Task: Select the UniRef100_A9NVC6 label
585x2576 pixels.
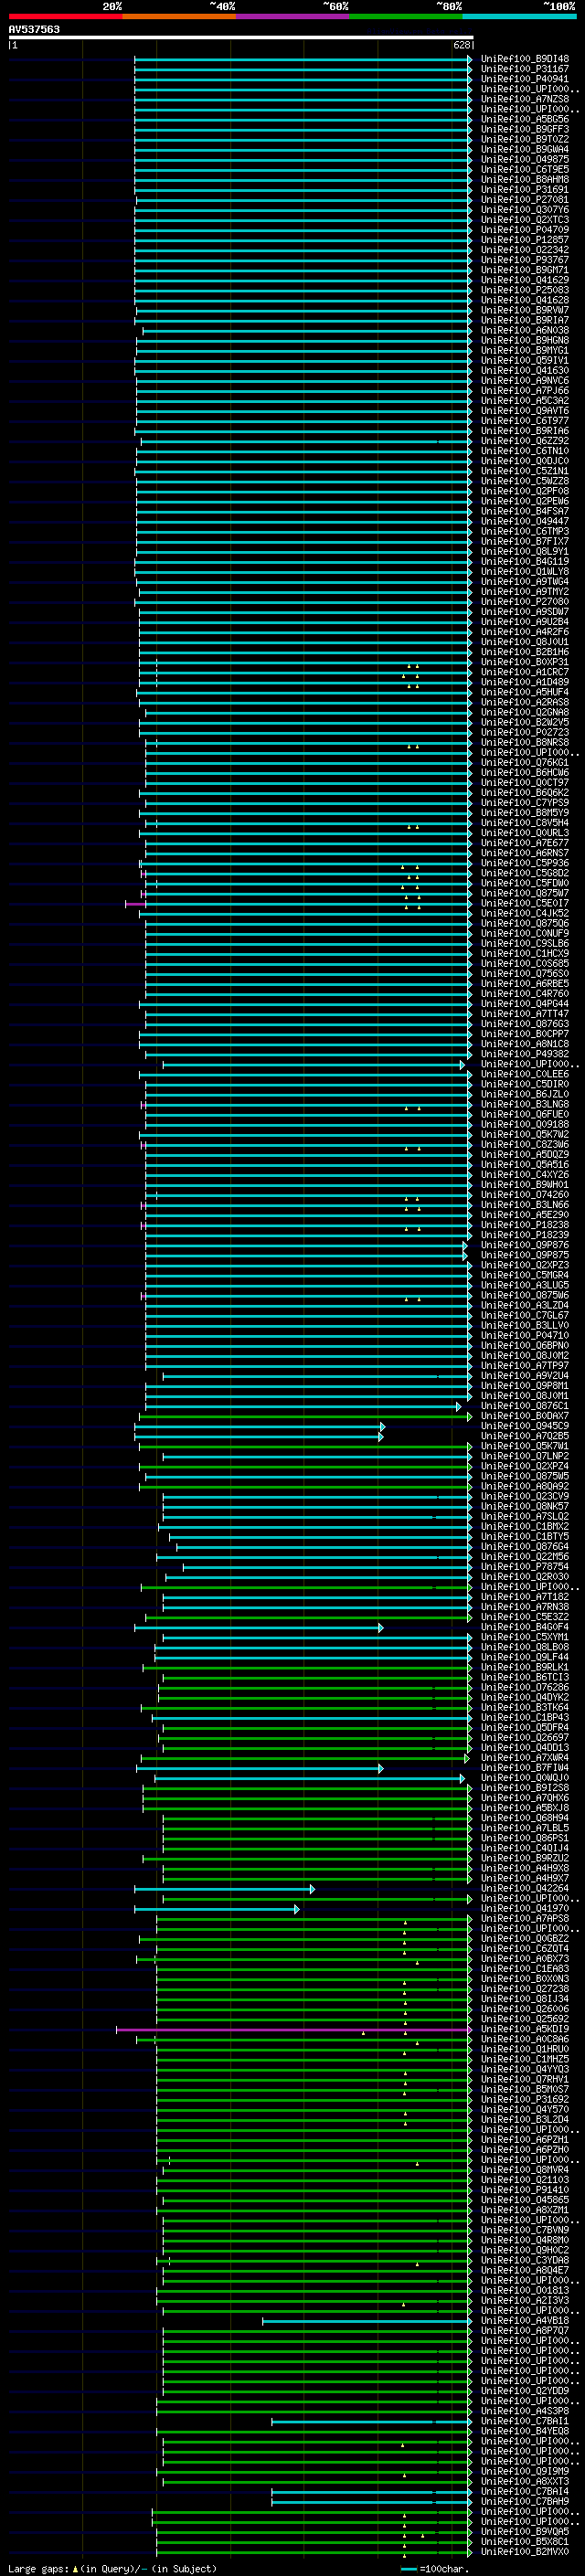Action: click(x=525, y=380)
